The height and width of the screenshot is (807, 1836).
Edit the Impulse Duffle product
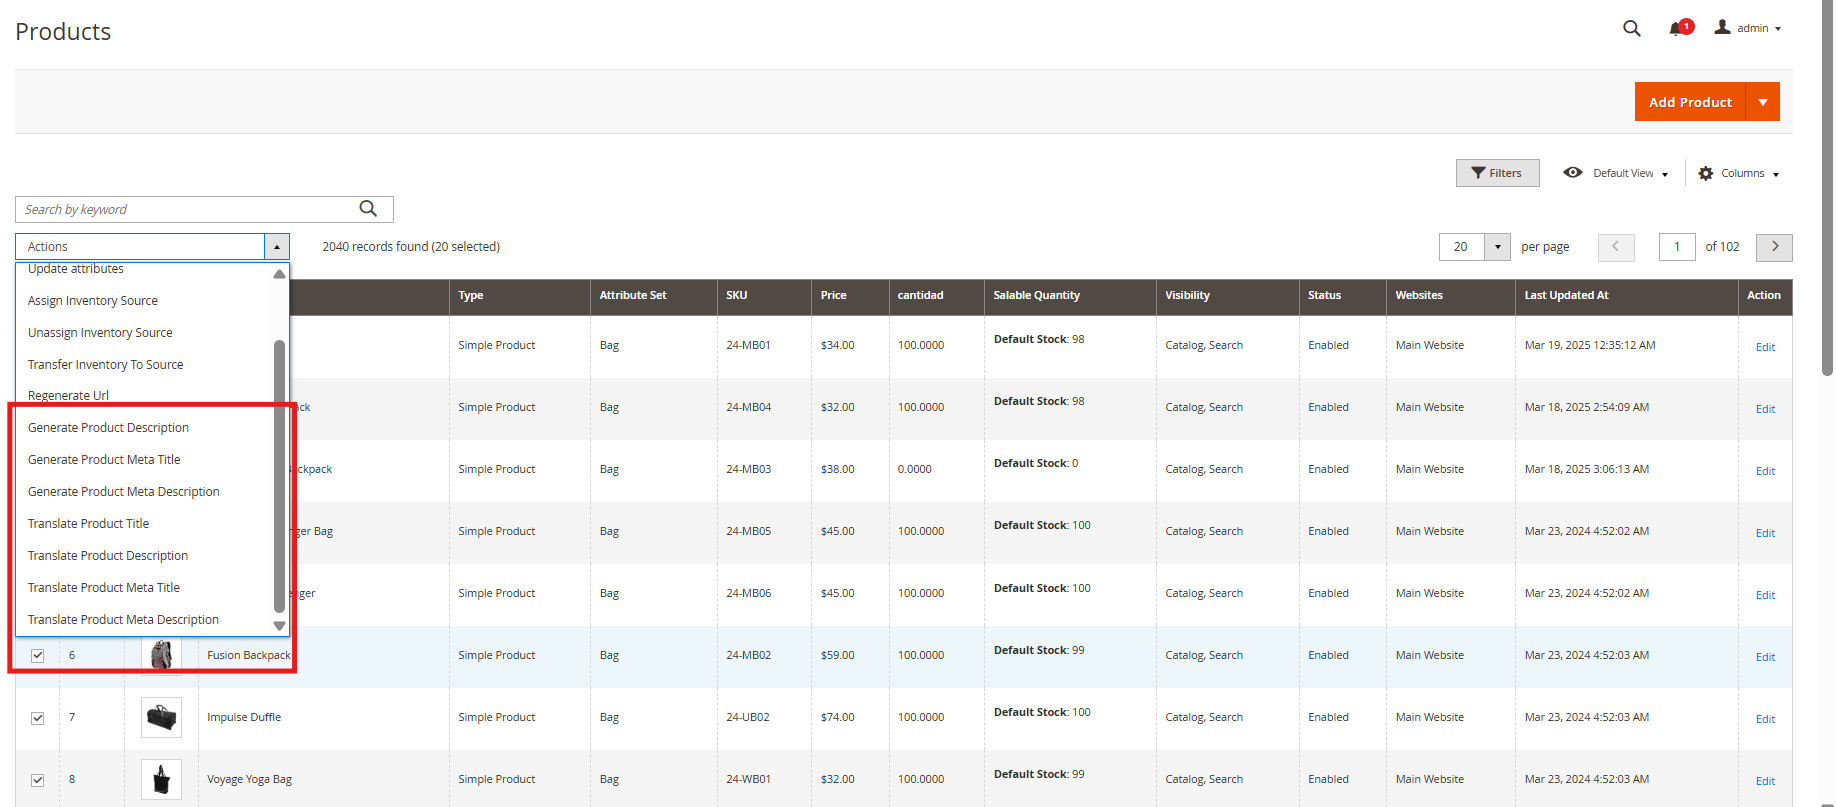1765,719
